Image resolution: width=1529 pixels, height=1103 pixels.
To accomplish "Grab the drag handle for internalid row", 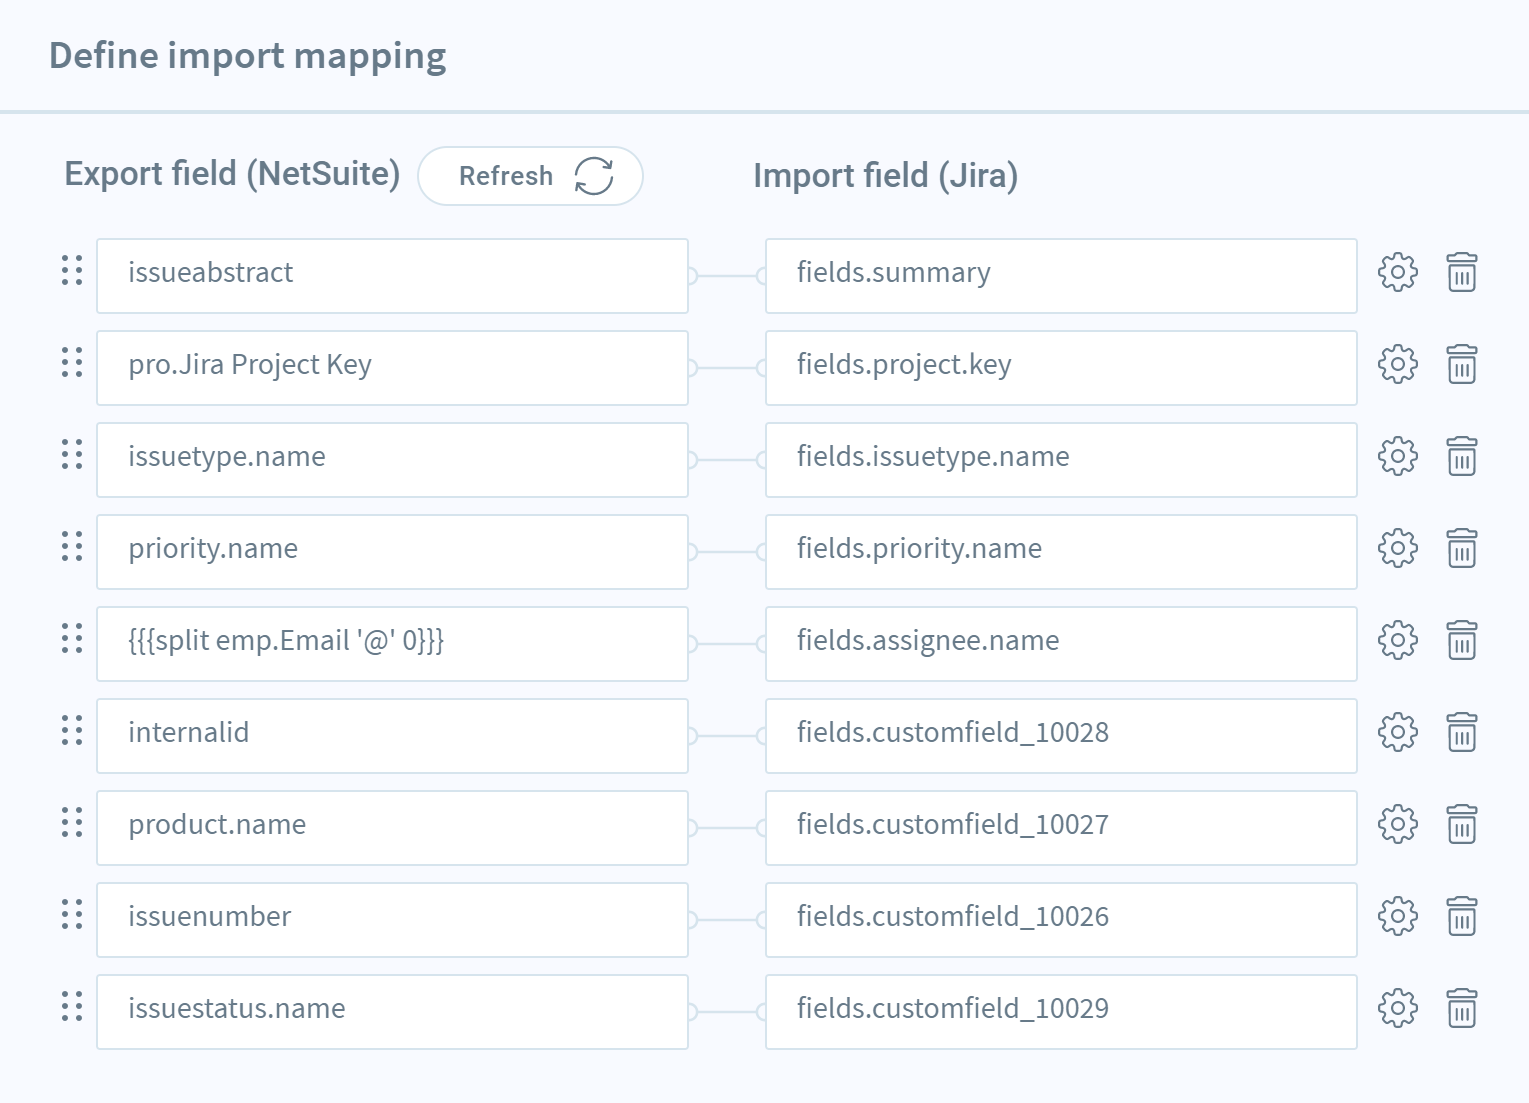I will point(72,730).
